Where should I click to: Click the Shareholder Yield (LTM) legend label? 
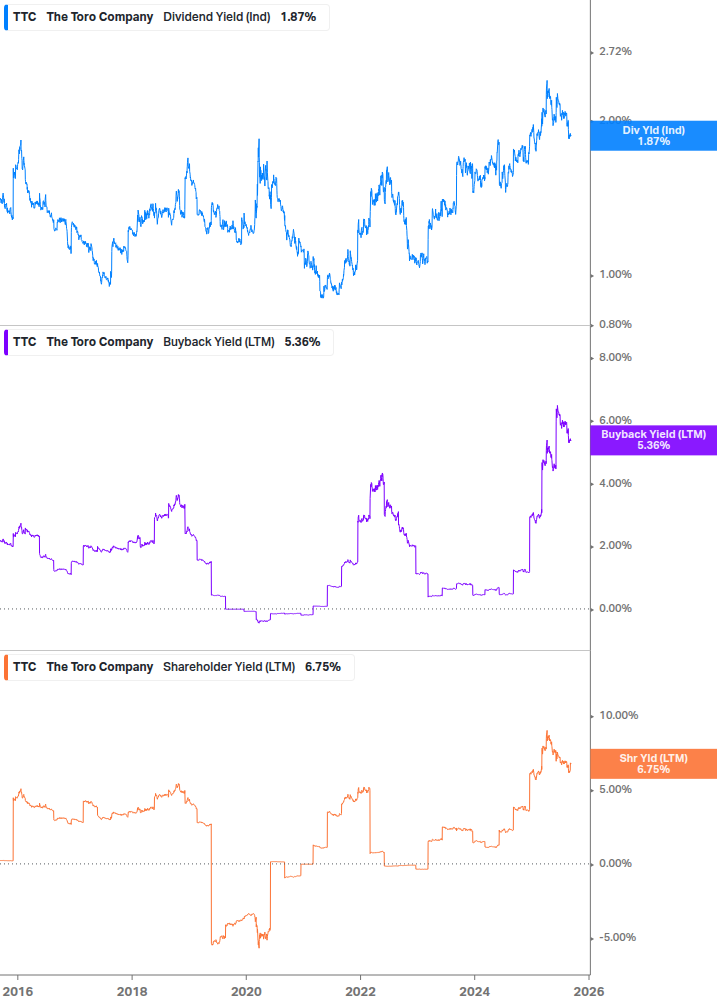click(229, 667)
